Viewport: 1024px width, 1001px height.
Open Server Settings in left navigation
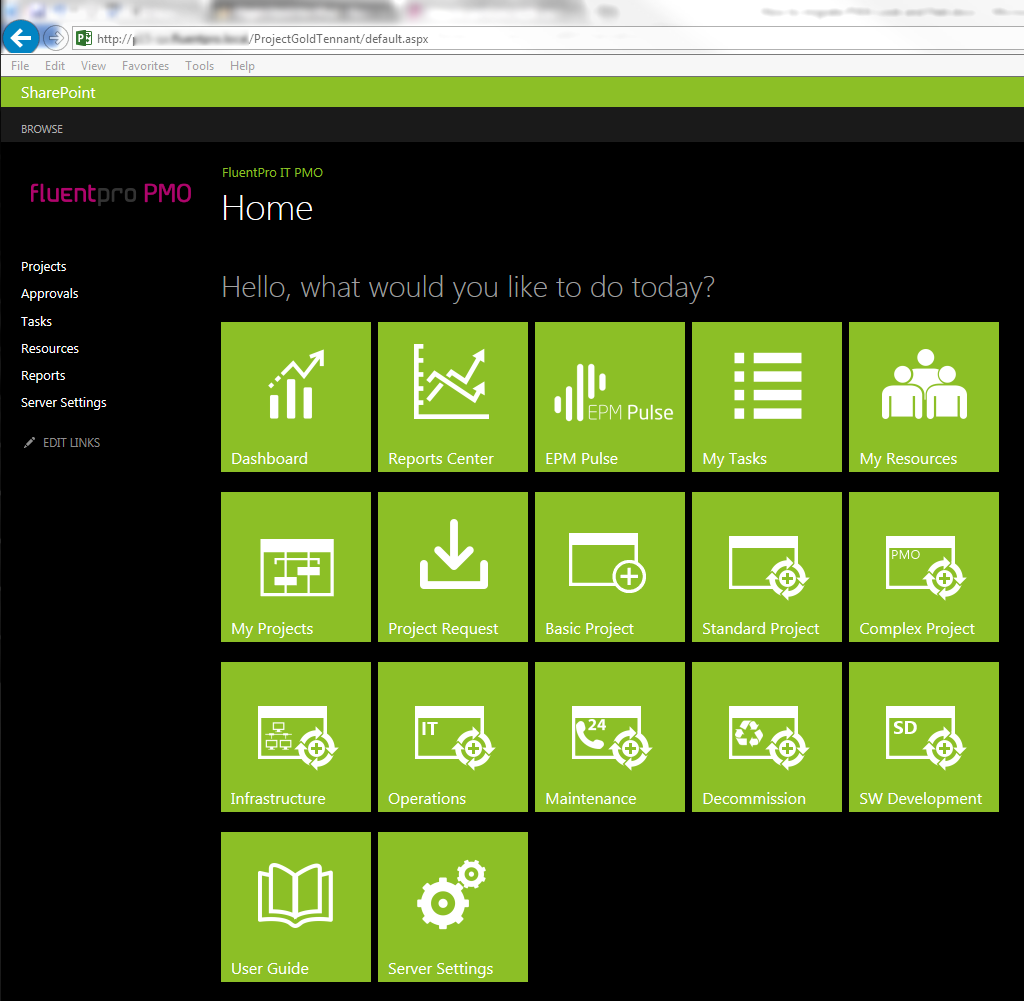[x=63, y=403]
